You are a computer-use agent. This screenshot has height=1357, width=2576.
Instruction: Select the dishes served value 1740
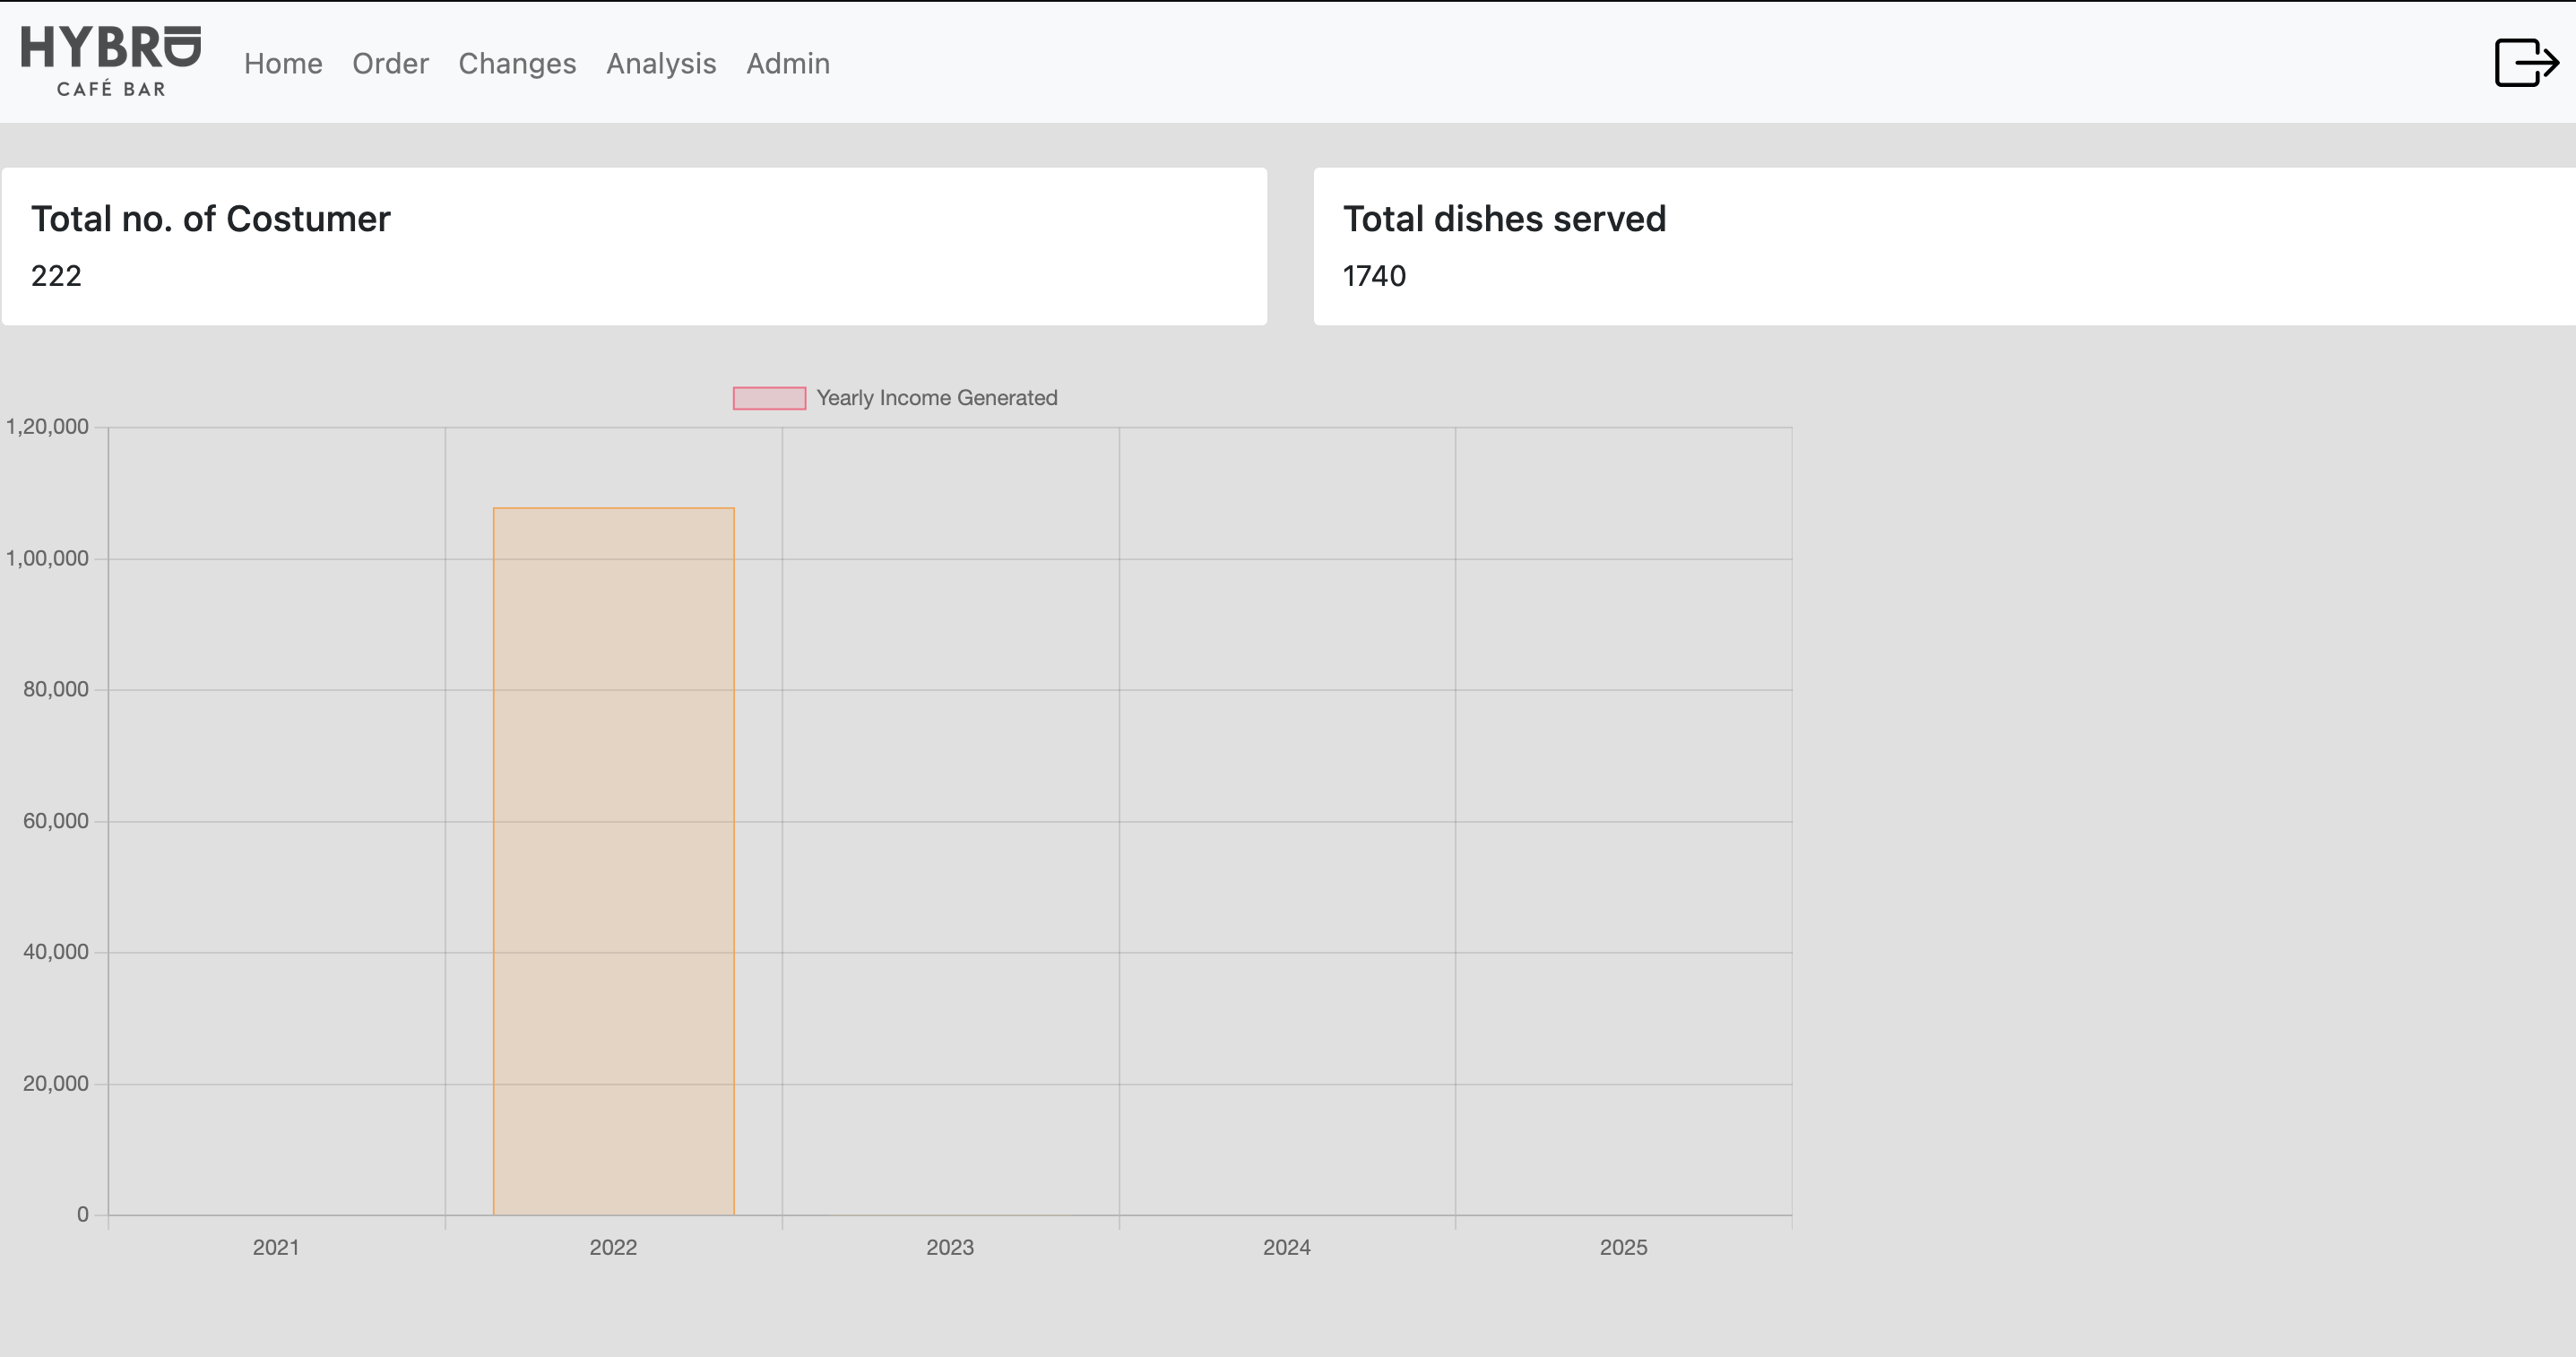(x=1375, y=276)
